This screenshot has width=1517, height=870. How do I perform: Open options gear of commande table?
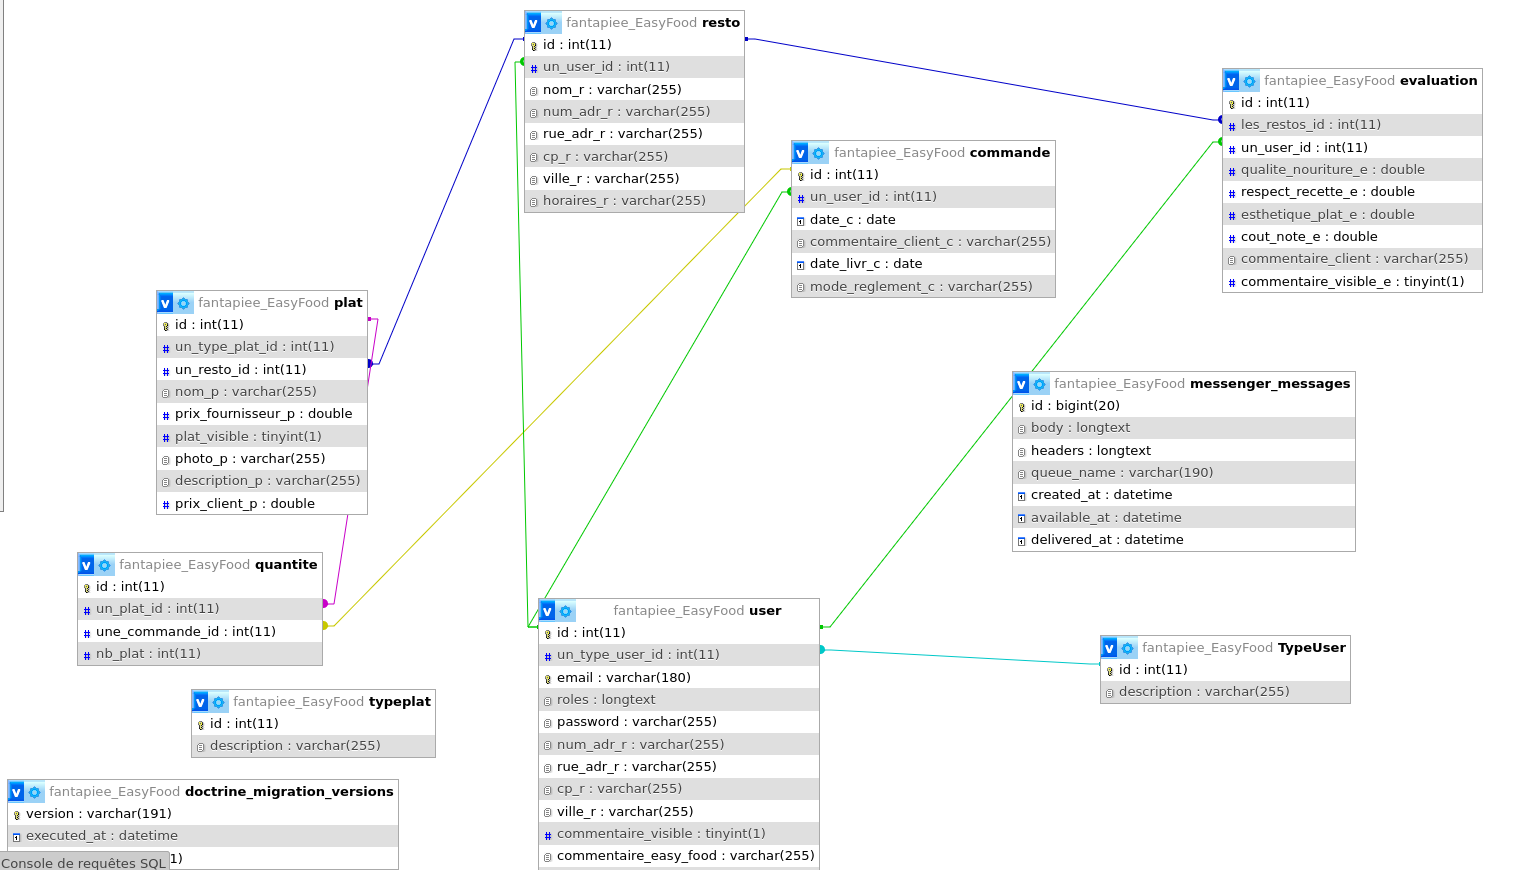tap(819, 153)
